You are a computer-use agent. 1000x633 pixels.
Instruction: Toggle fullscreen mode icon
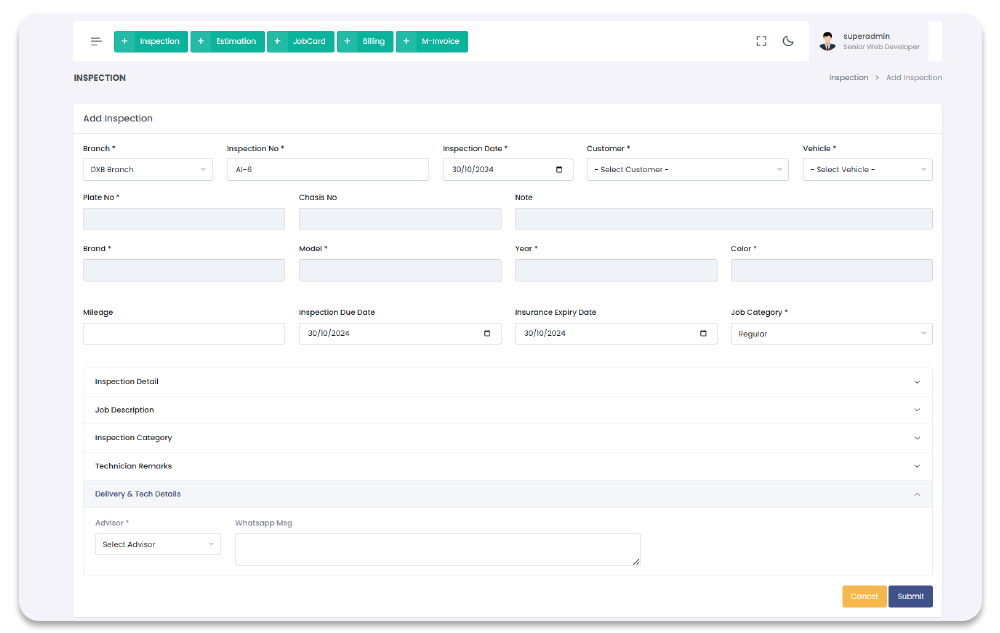pyautogui.click(x=761, y=41)
